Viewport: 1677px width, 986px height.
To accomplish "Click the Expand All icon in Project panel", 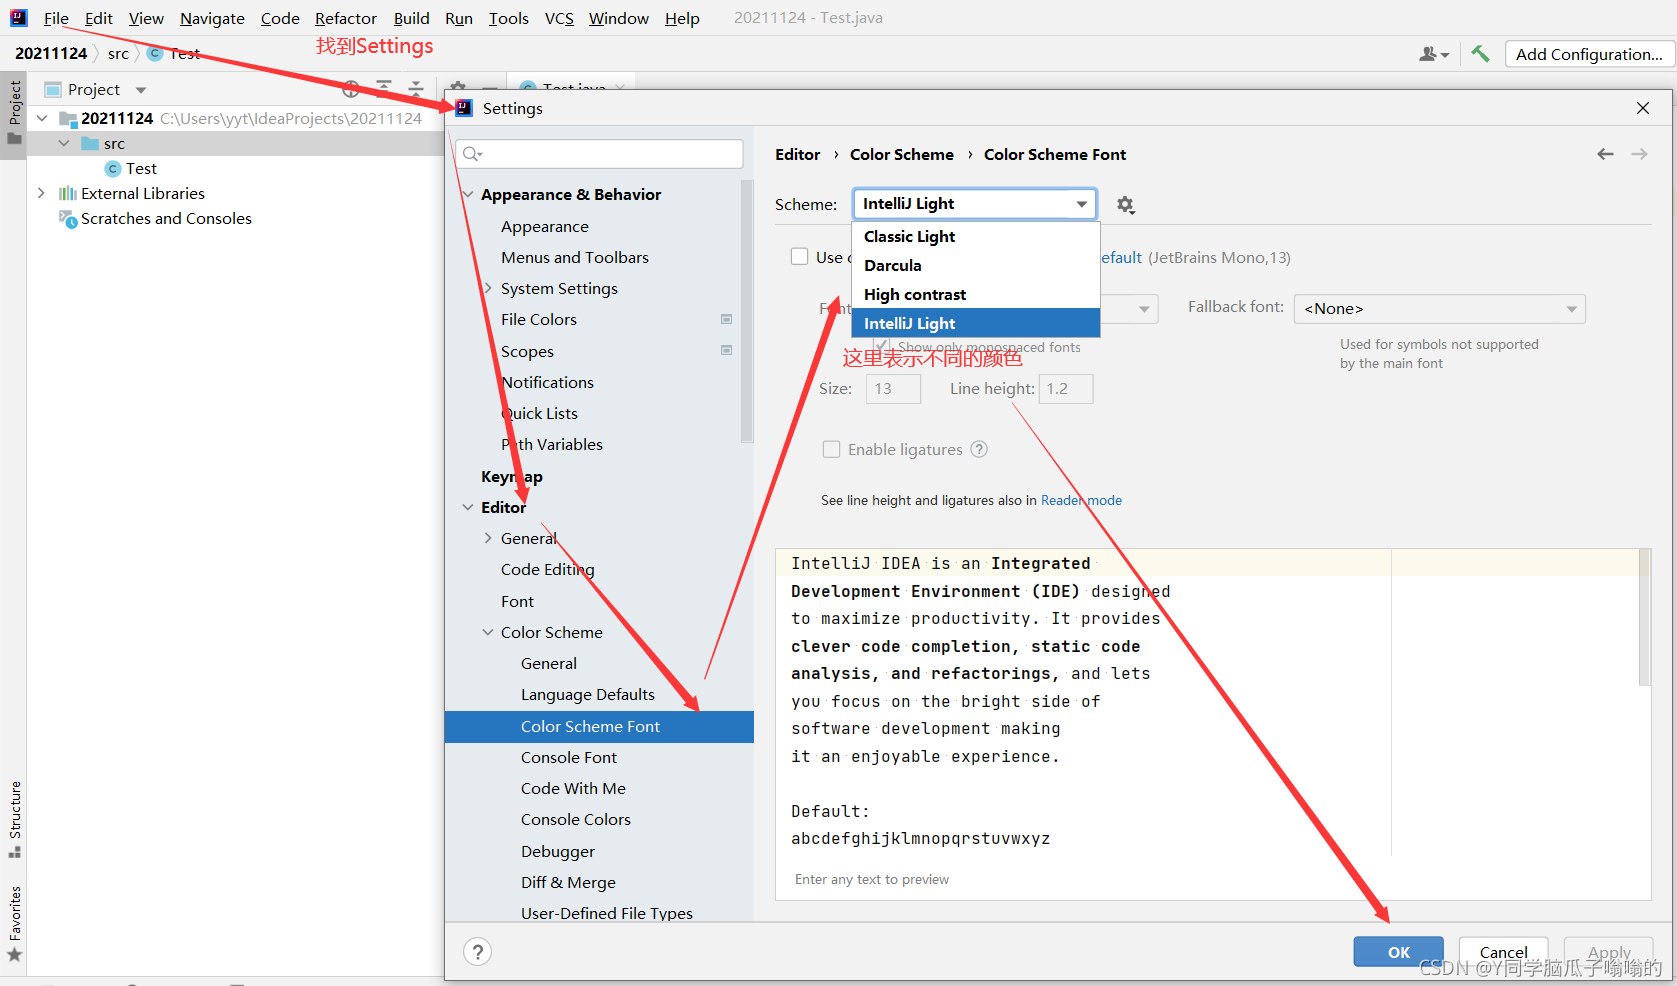I will click(x=384, y=89).
